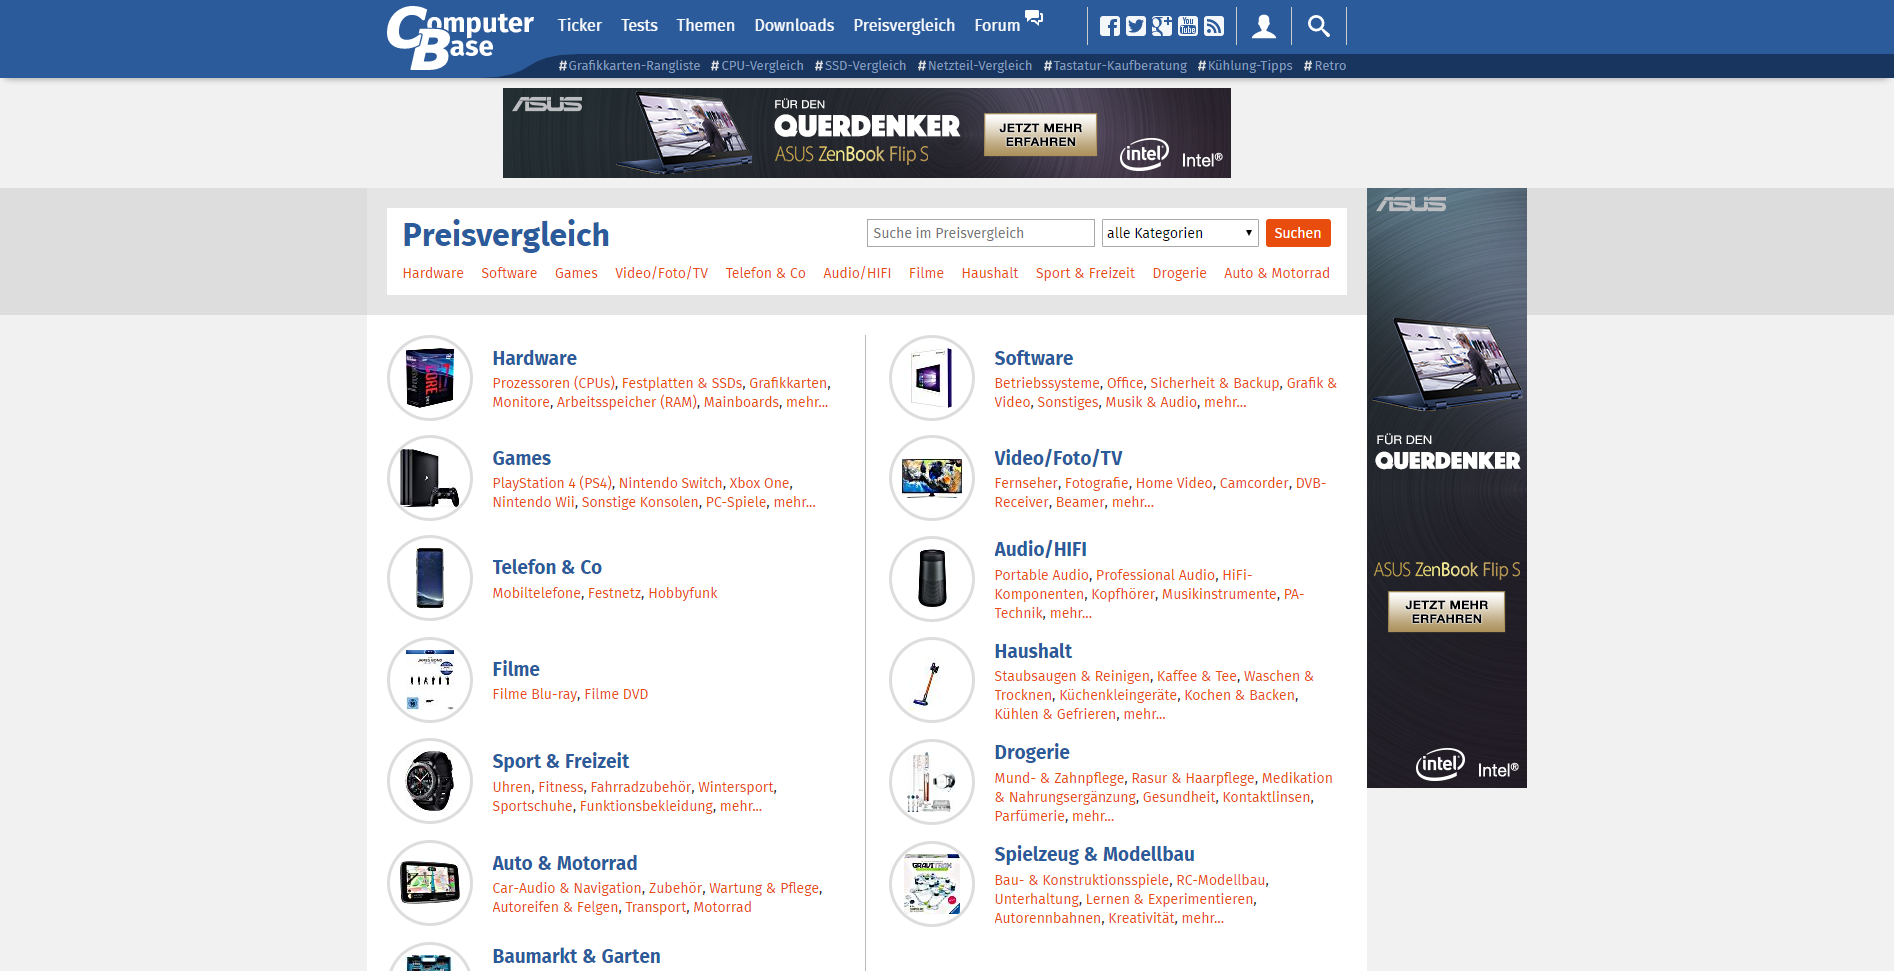Open the Mobiltelefone link
Viewport: 1894px width, 971px height.
pyautogui.click(x=536, y=593)
